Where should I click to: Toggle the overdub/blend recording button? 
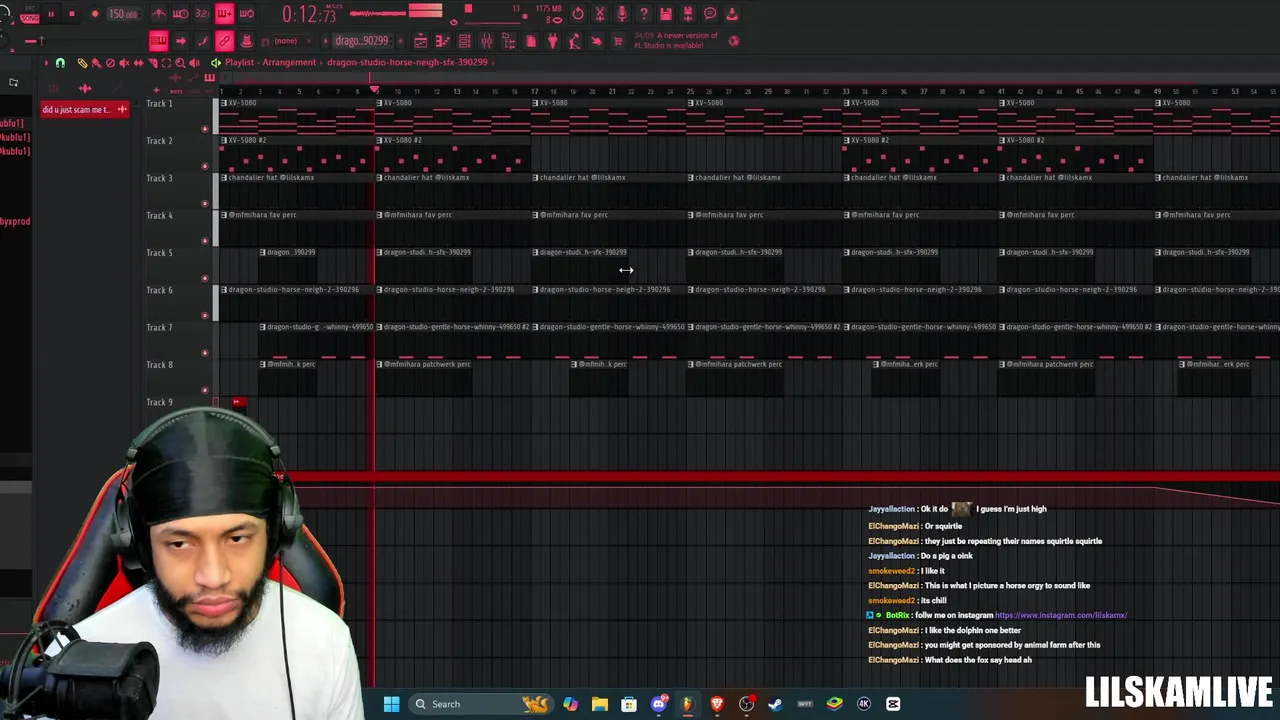pyautogui.click(x=224, y=14)
